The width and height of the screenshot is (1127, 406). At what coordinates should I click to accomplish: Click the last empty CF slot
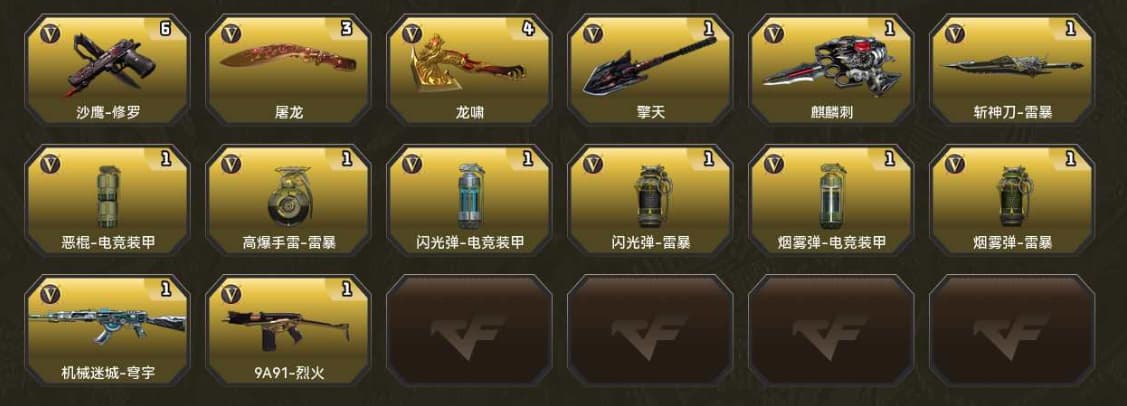[1012, 330]
